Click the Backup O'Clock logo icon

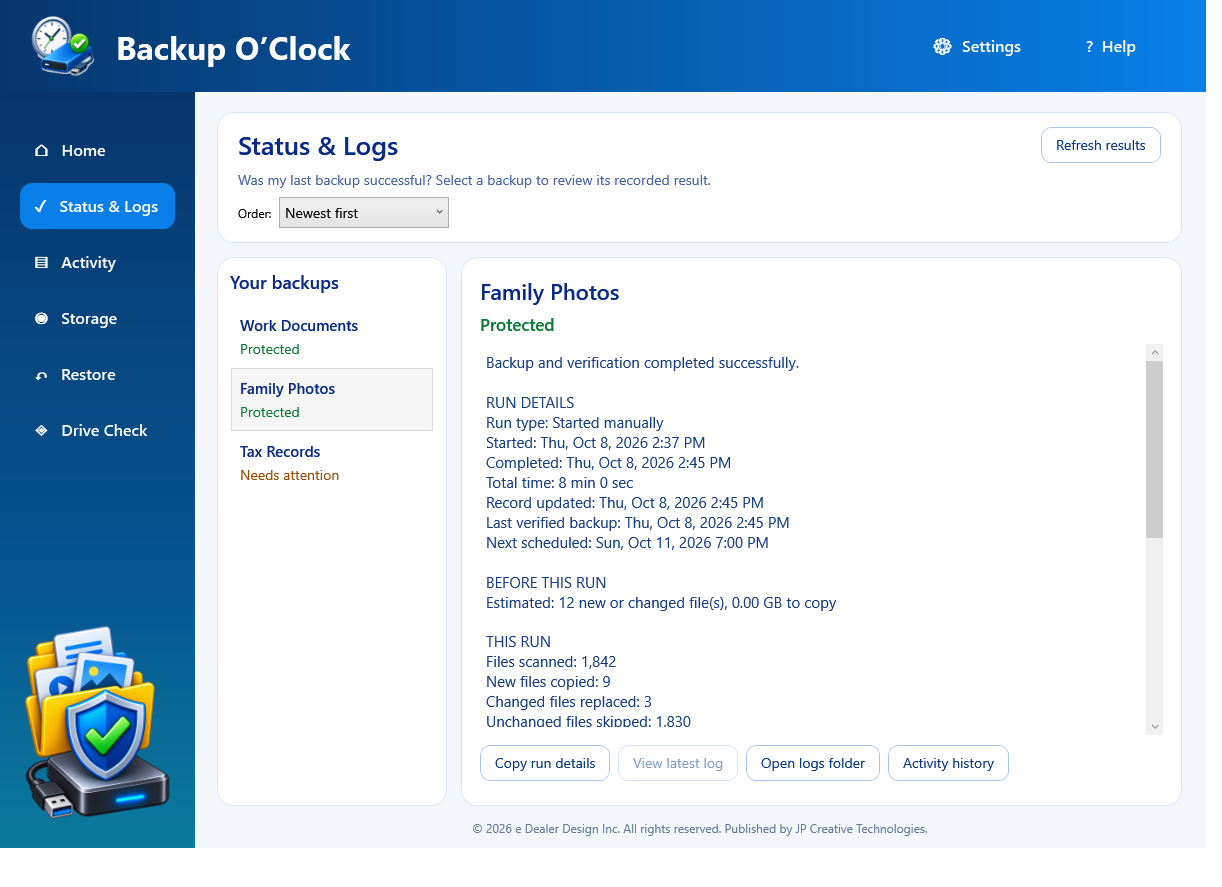(62, 45)
